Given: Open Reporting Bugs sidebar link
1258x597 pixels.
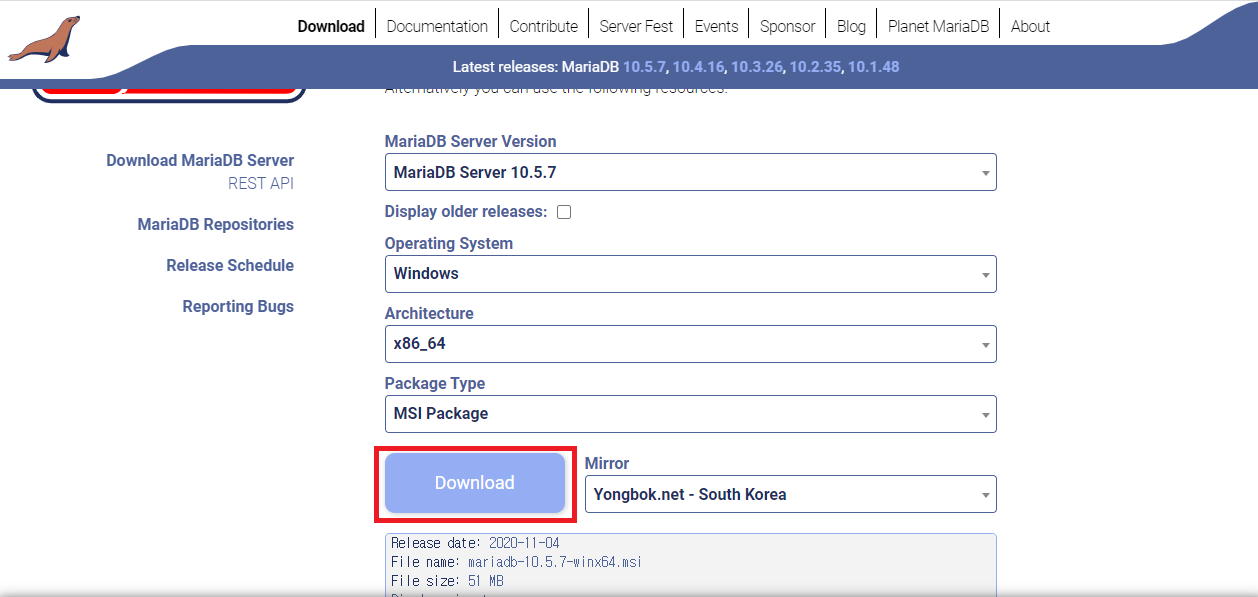Looking at the screenshot, I should click(x=238, y=306).
